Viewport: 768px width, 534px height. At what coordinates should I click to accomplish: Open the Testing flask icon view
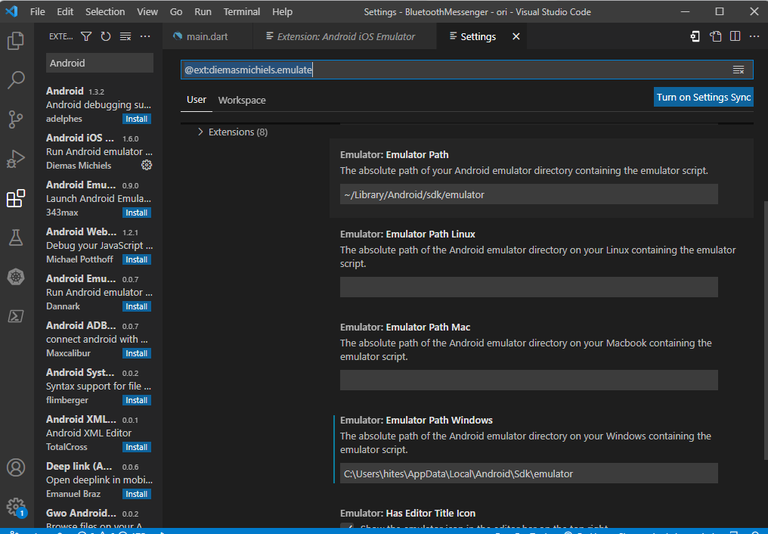(x=16, y=237)
